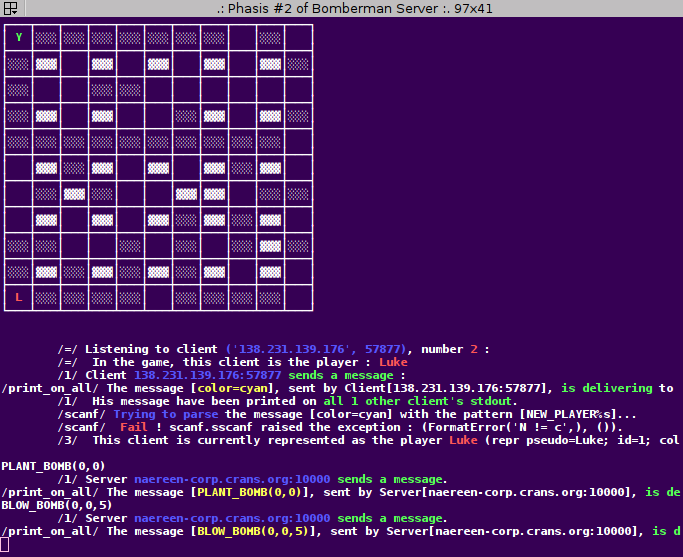Click the red L player cell
683x557 pixels.
(18, 297)
